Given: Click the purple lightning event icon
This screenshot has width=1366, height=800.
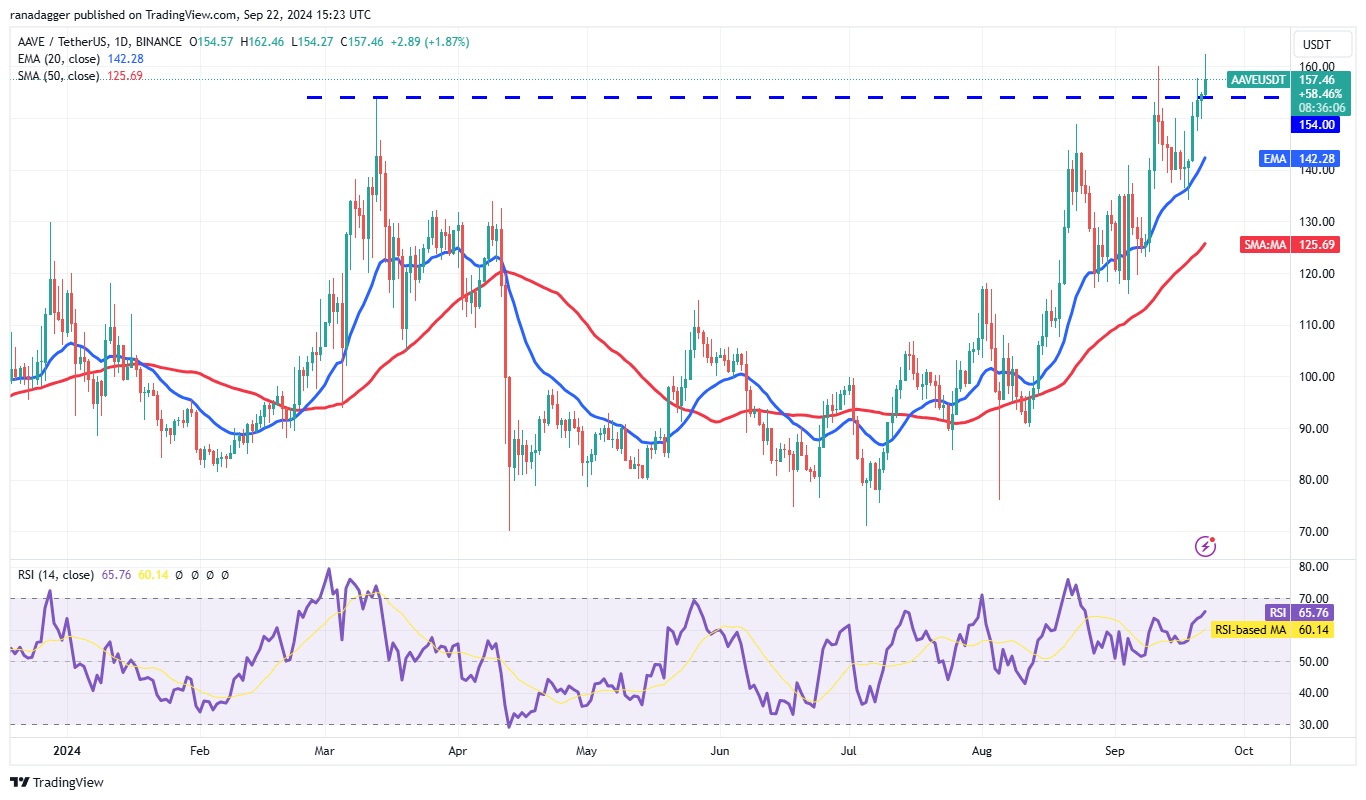Looking at the screenshot, I should [x=1206, y=546].
